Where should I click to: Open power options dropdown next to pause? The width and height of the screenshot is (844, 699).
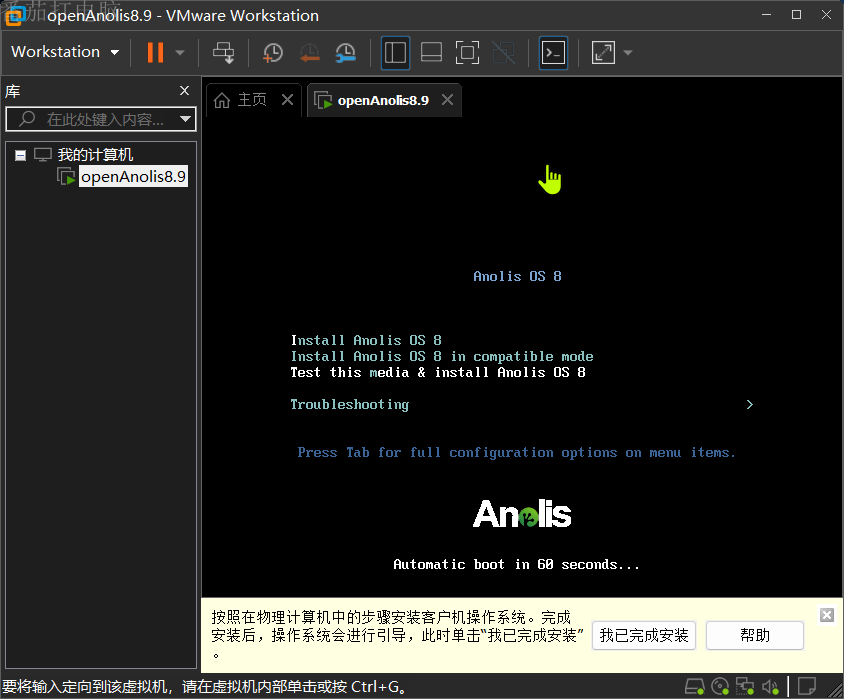click(x=180, y=53)
